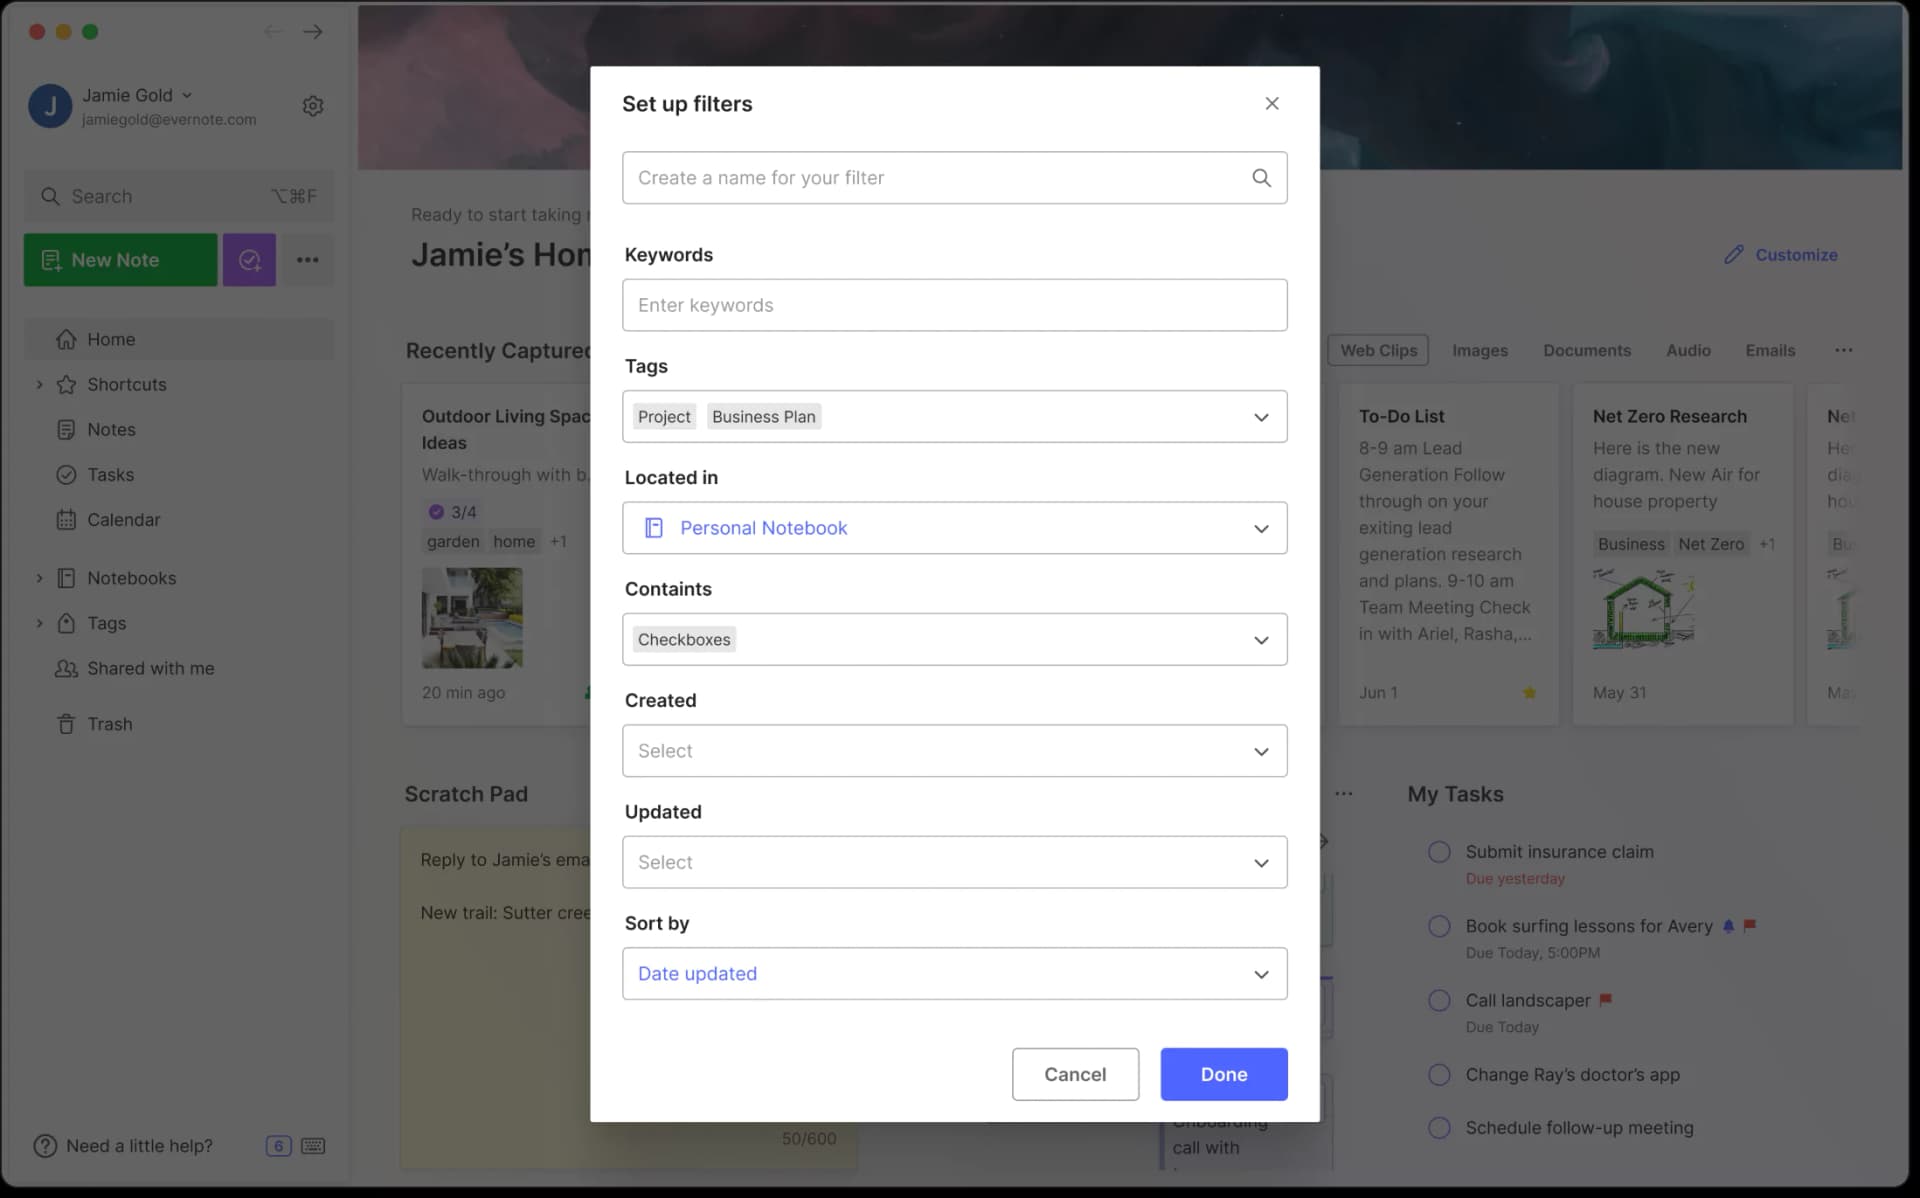This screenshot has width=1920, height=1198.
Task: Mark the Submit insurance claim task complete
Action: pos(1440,851)
